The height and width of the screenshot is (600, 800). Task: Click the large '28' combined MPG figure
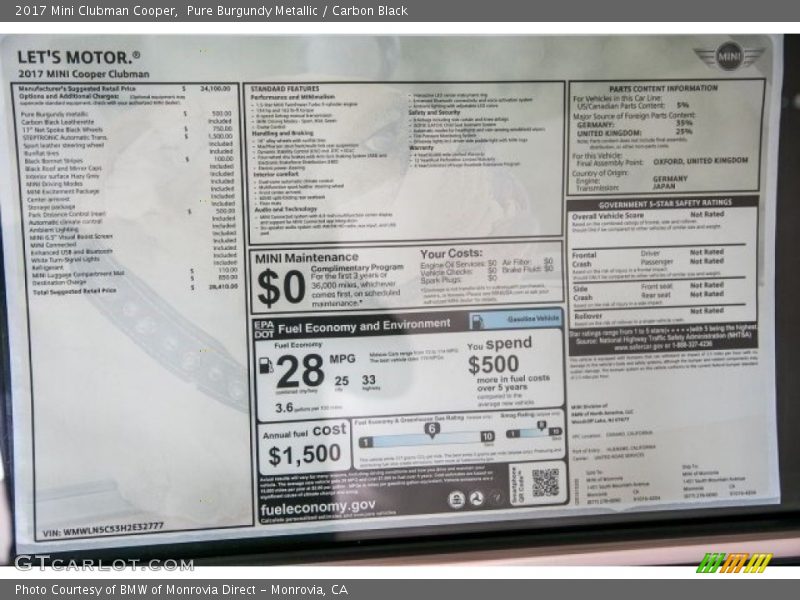click(x=300, y=371)
